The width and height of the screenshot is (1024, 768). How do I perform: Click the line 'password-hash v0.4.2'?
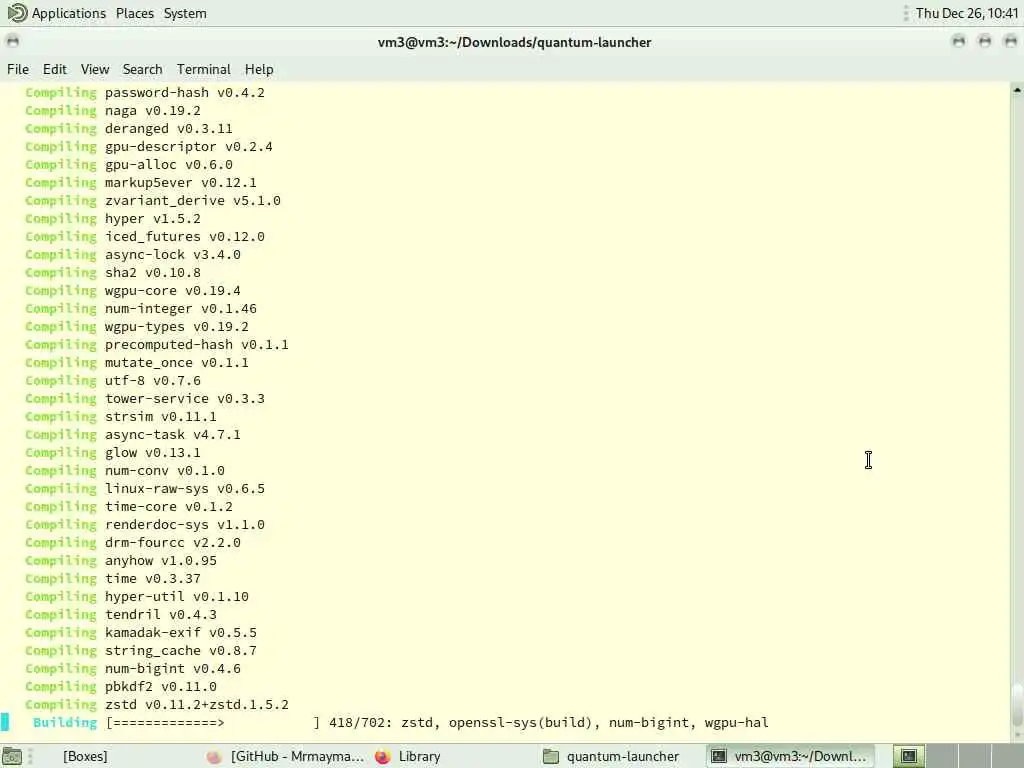185,93
